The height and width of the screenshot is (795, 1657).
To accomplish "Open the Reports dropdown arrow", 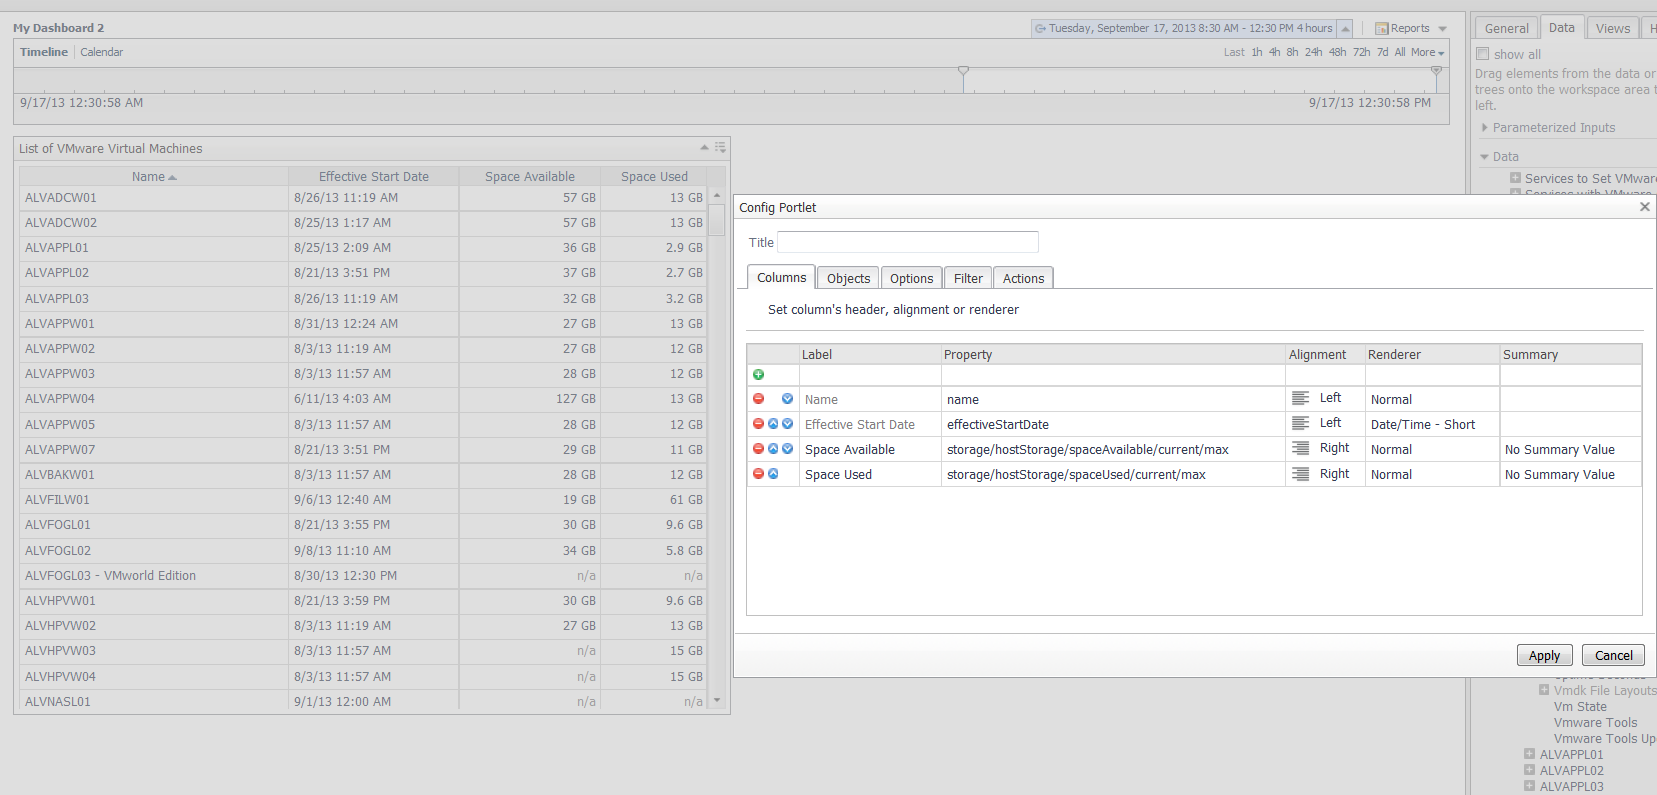I will click(1442, 29).
